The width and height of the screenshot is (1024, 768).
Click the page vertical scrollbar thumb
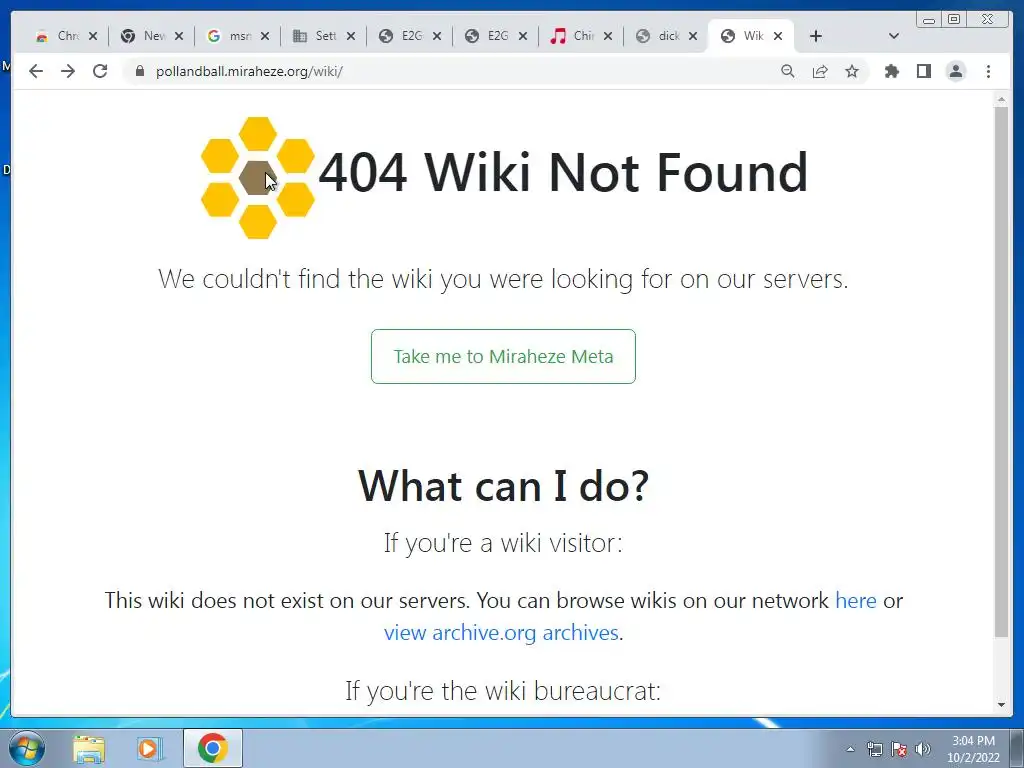(1001, 372)
